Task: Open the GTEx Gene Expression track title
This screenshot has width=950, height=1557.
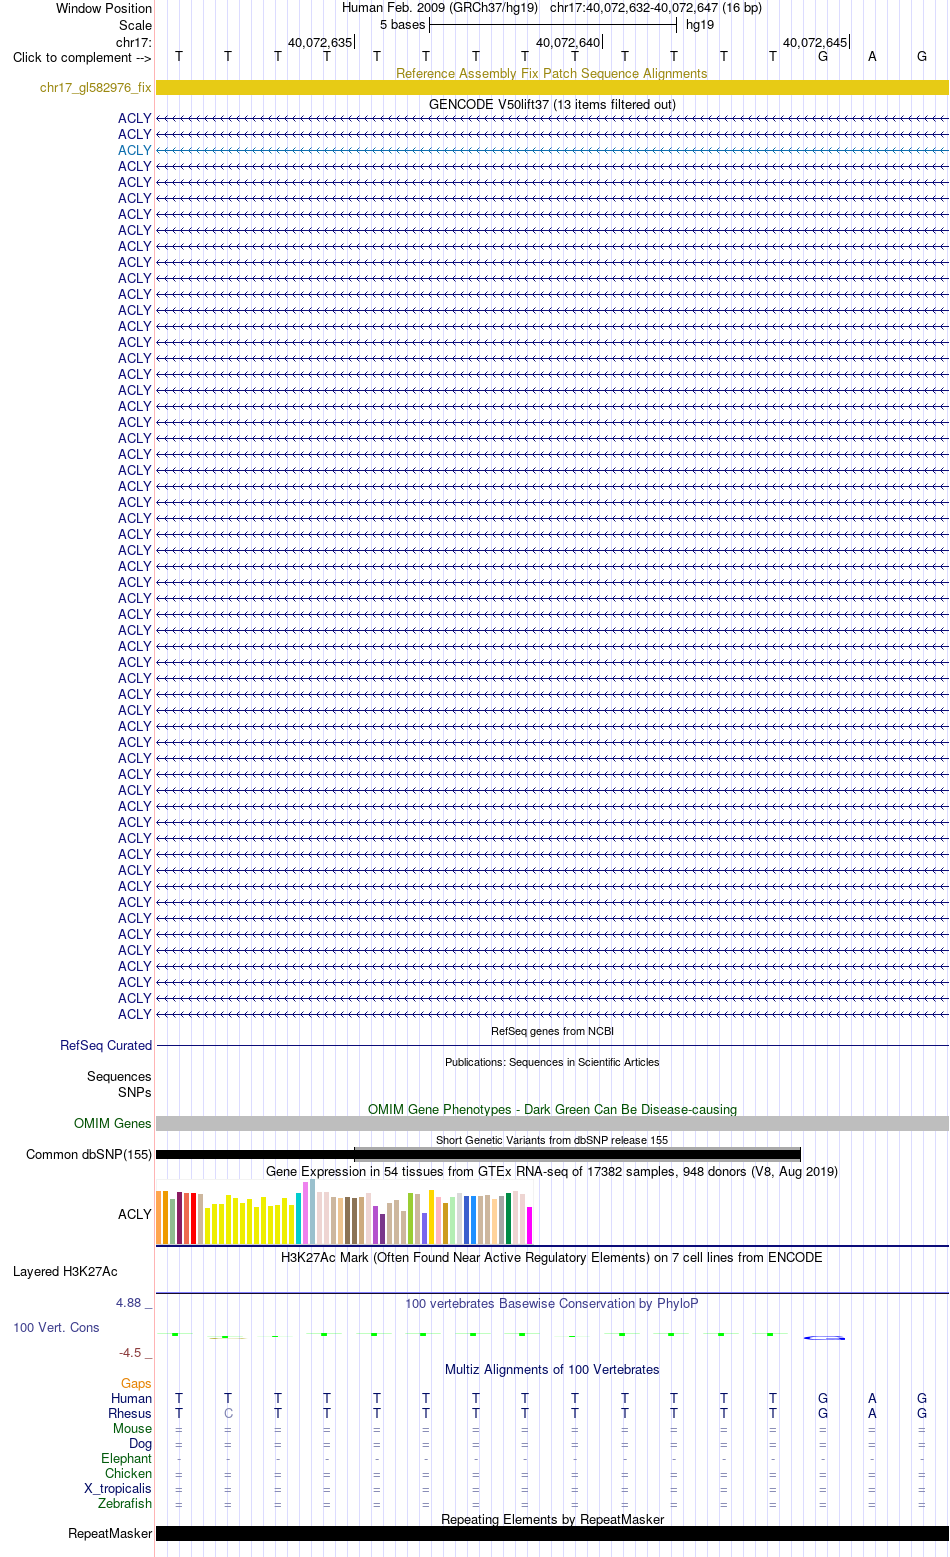Action: (x=552, y=1171)
